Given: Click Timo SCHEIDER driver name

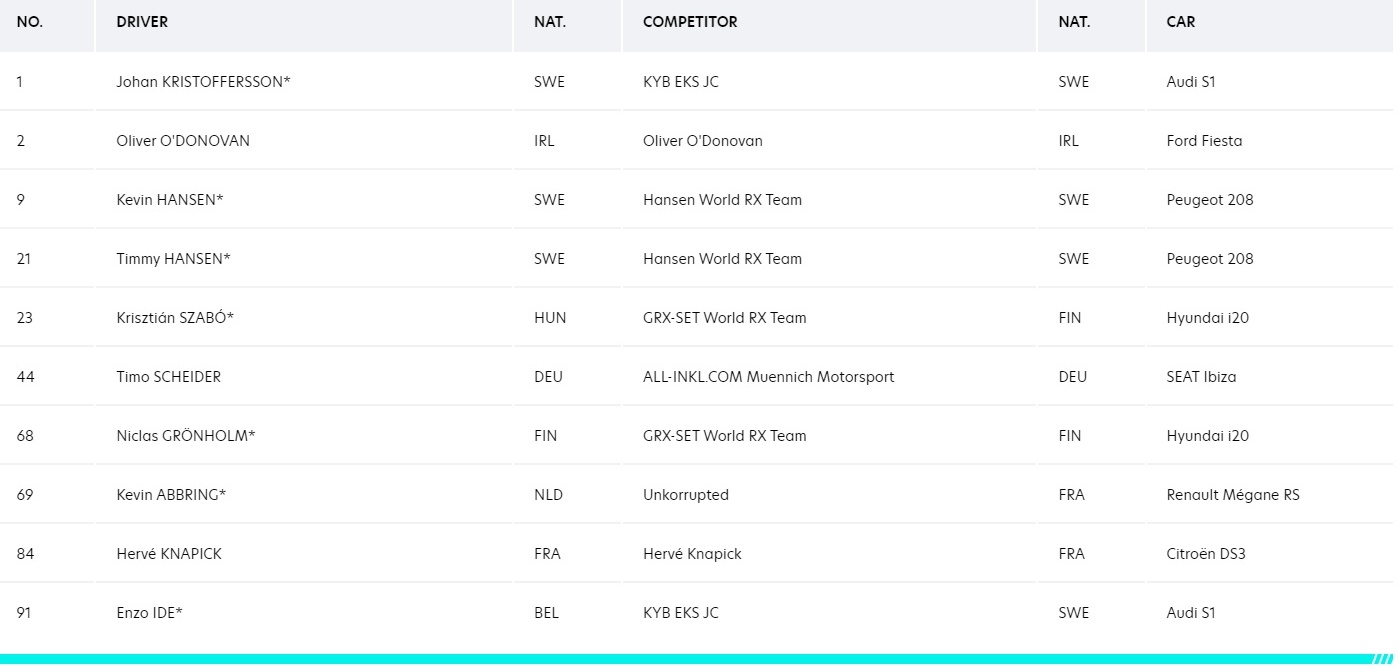Looking at the screenshot, I should coord(168,377).
